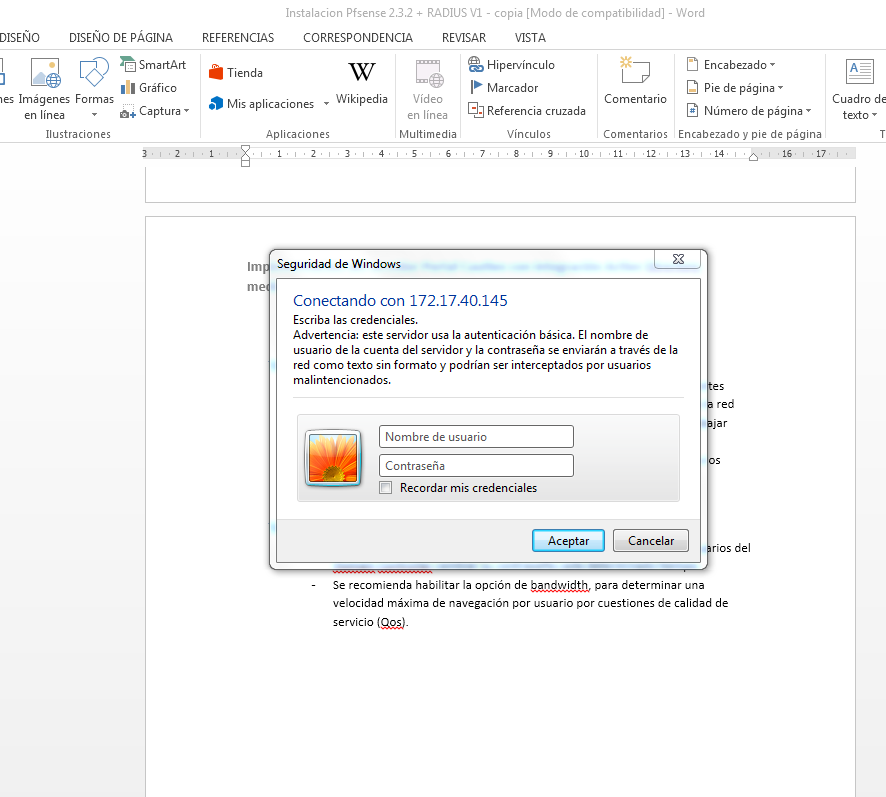Focus the Contraseña password field
Image resolution: width=886 pixels, height=797 pixels.
[476, 466]
